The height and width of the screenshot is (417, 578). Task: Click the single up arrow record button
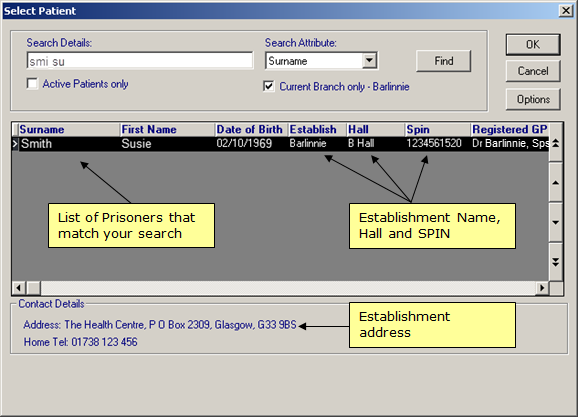pyautogui.click(x=556, y=183)
